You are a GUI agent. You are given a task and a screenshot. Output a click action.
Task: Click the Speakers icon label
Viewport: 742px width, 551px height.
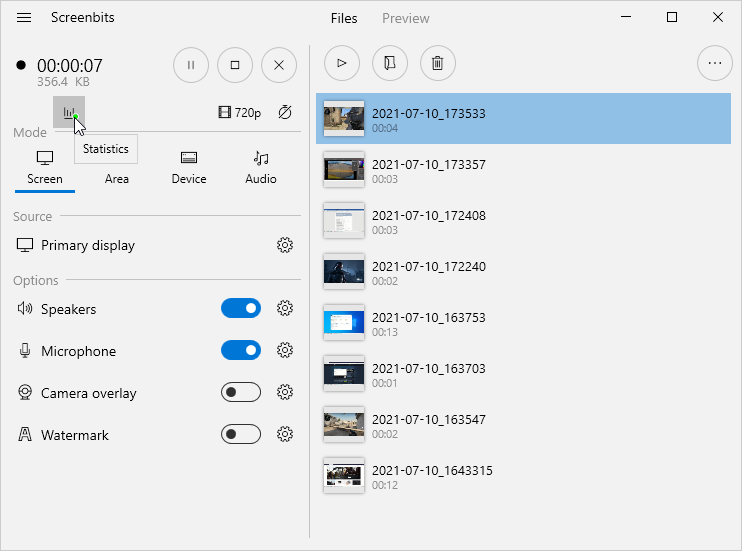pos(25,309)
